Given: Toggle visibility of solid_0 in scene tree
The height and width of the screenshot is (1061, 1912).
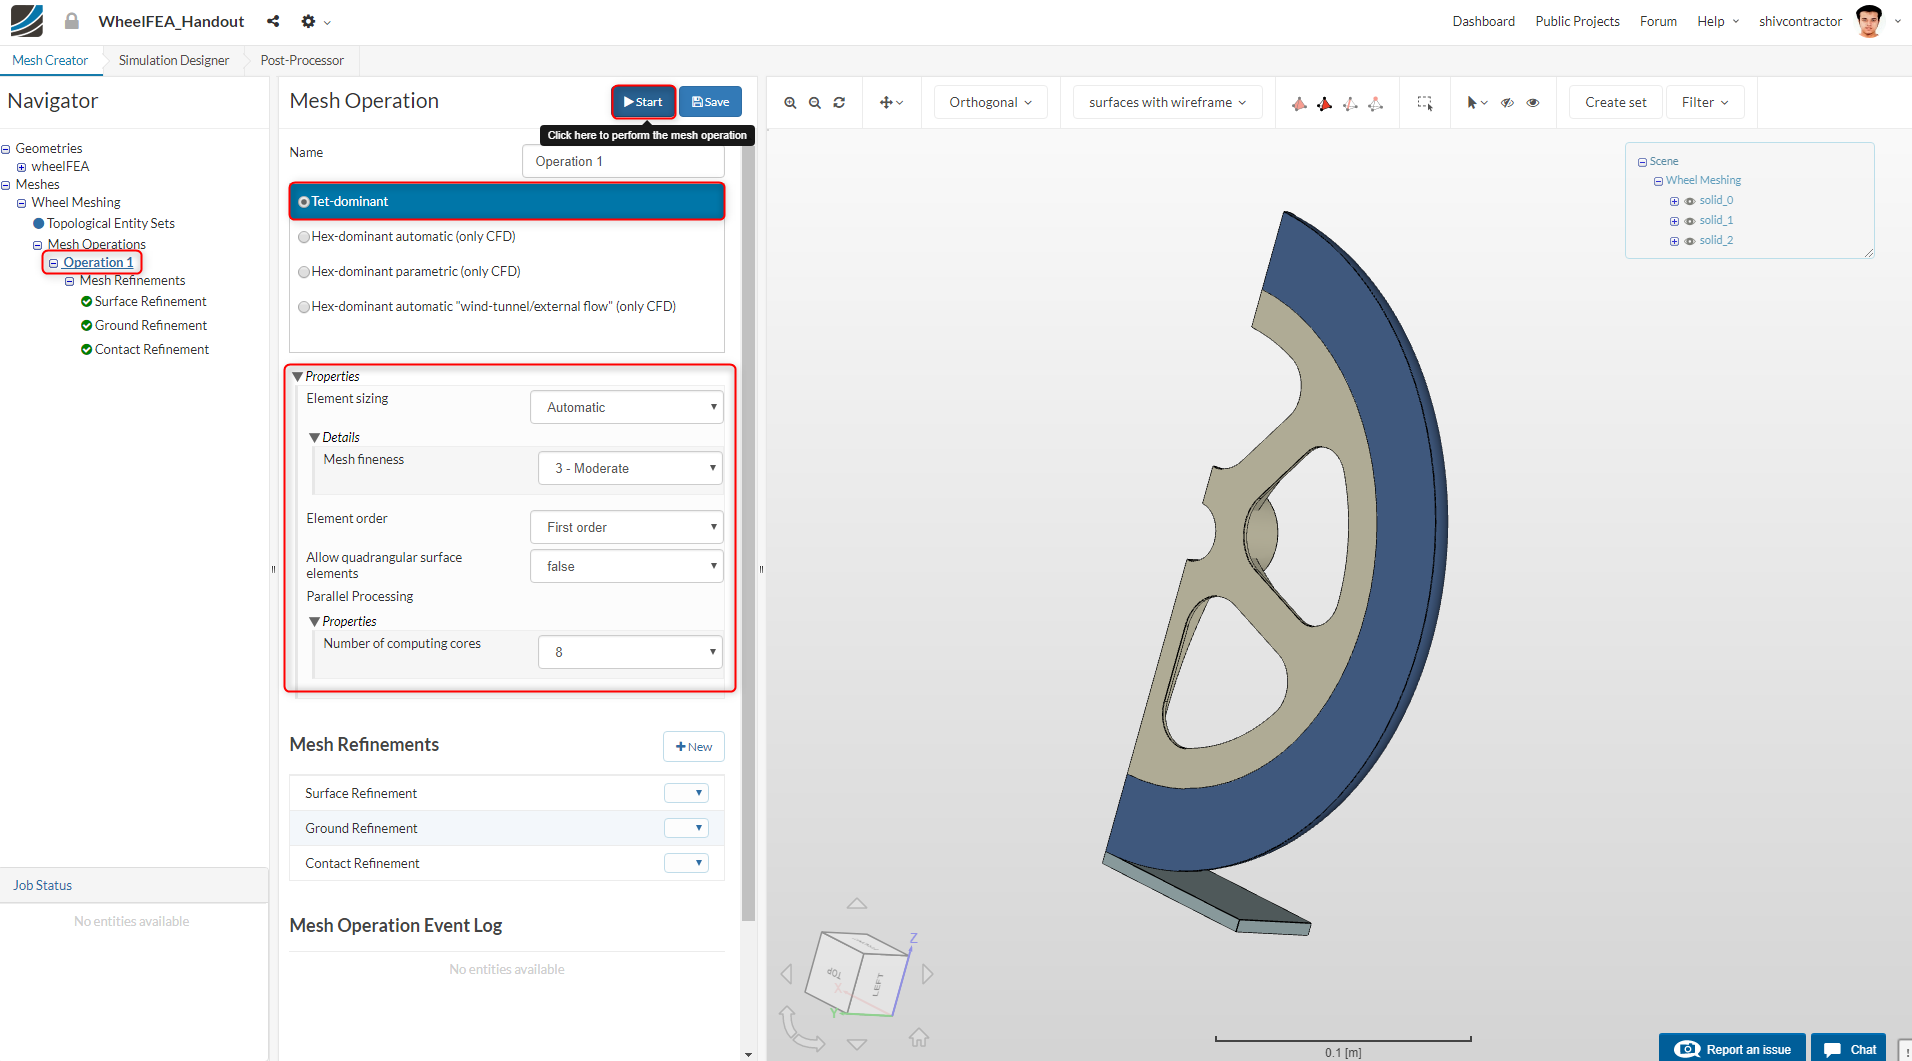Looking at the screenshot, I should pyautogui.click(x=1690, y=201).
